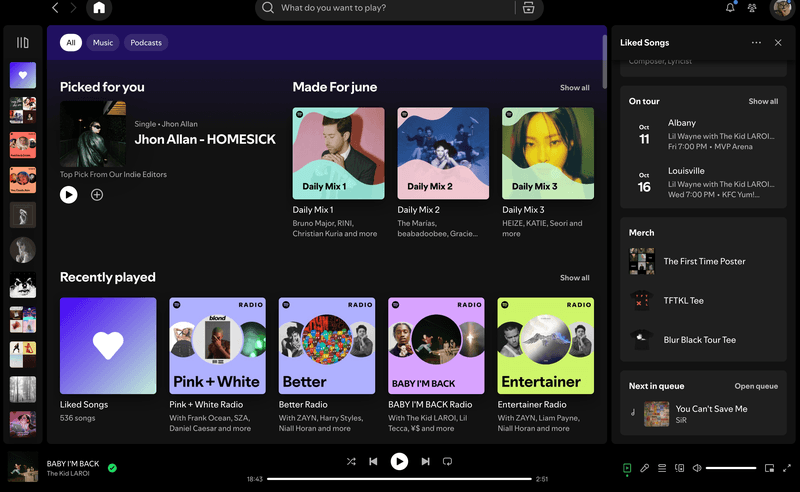
Task: Select the Podcasts filter tab
Action: [x=146, y=43]
